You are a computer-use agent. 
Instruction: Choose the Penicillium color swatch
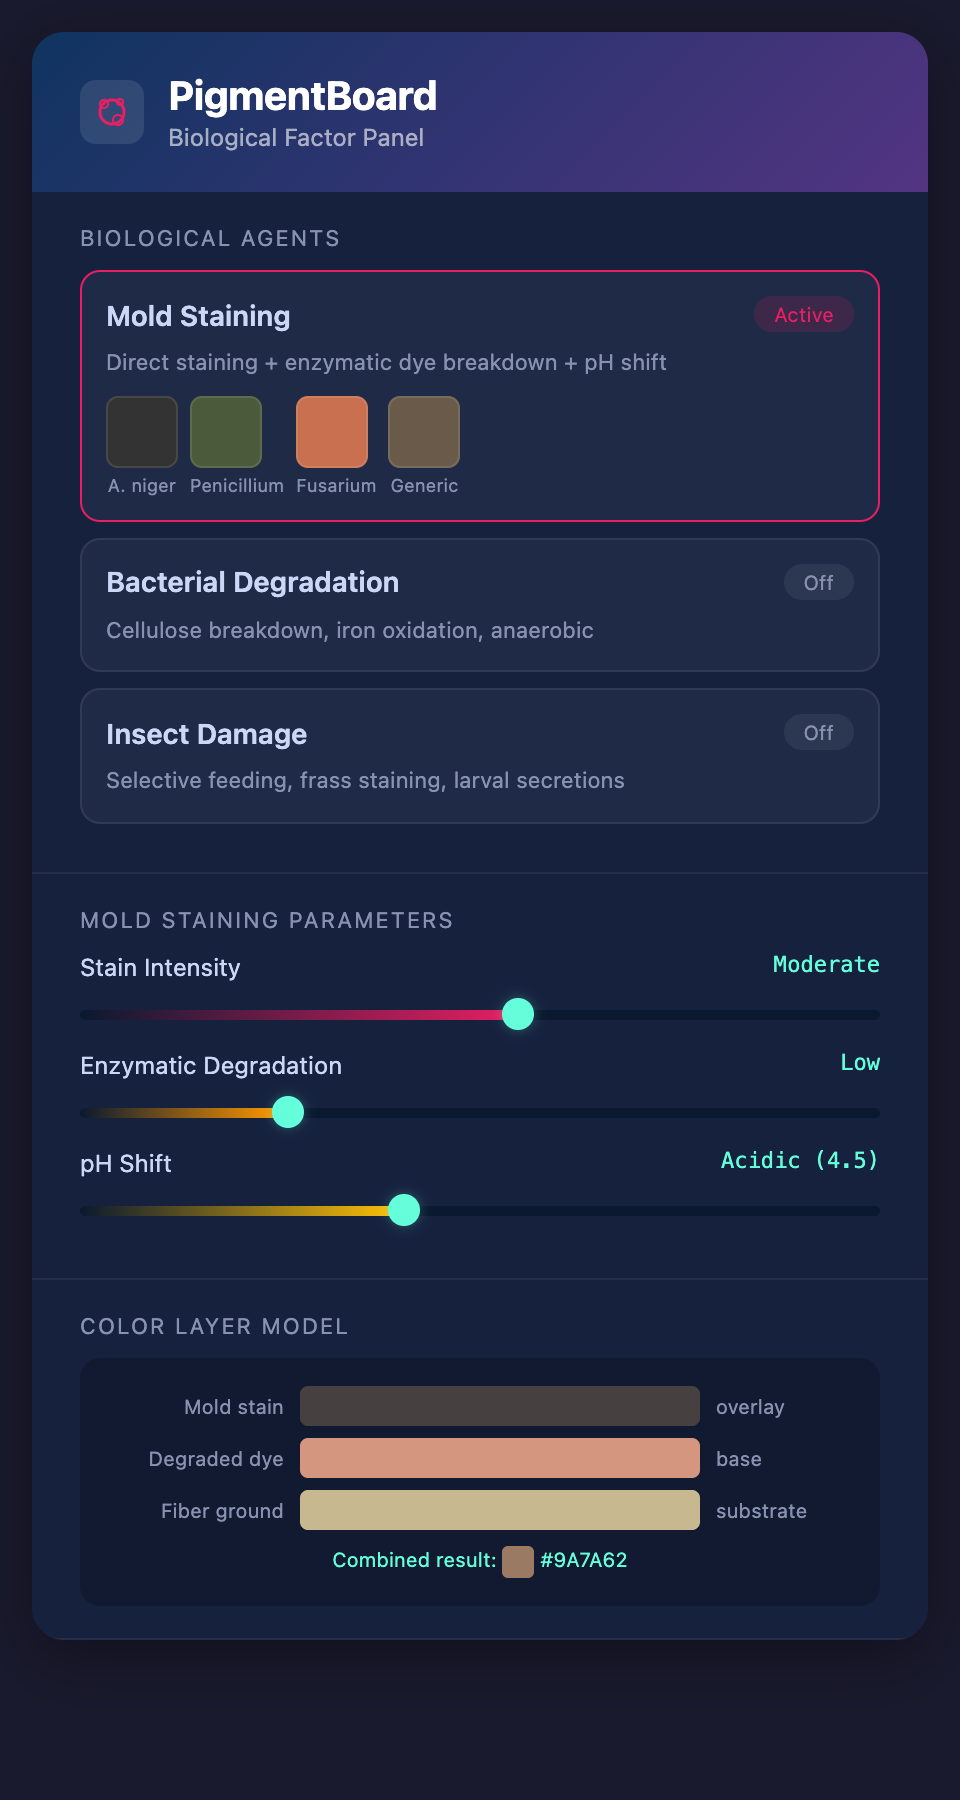click(226, 432)
